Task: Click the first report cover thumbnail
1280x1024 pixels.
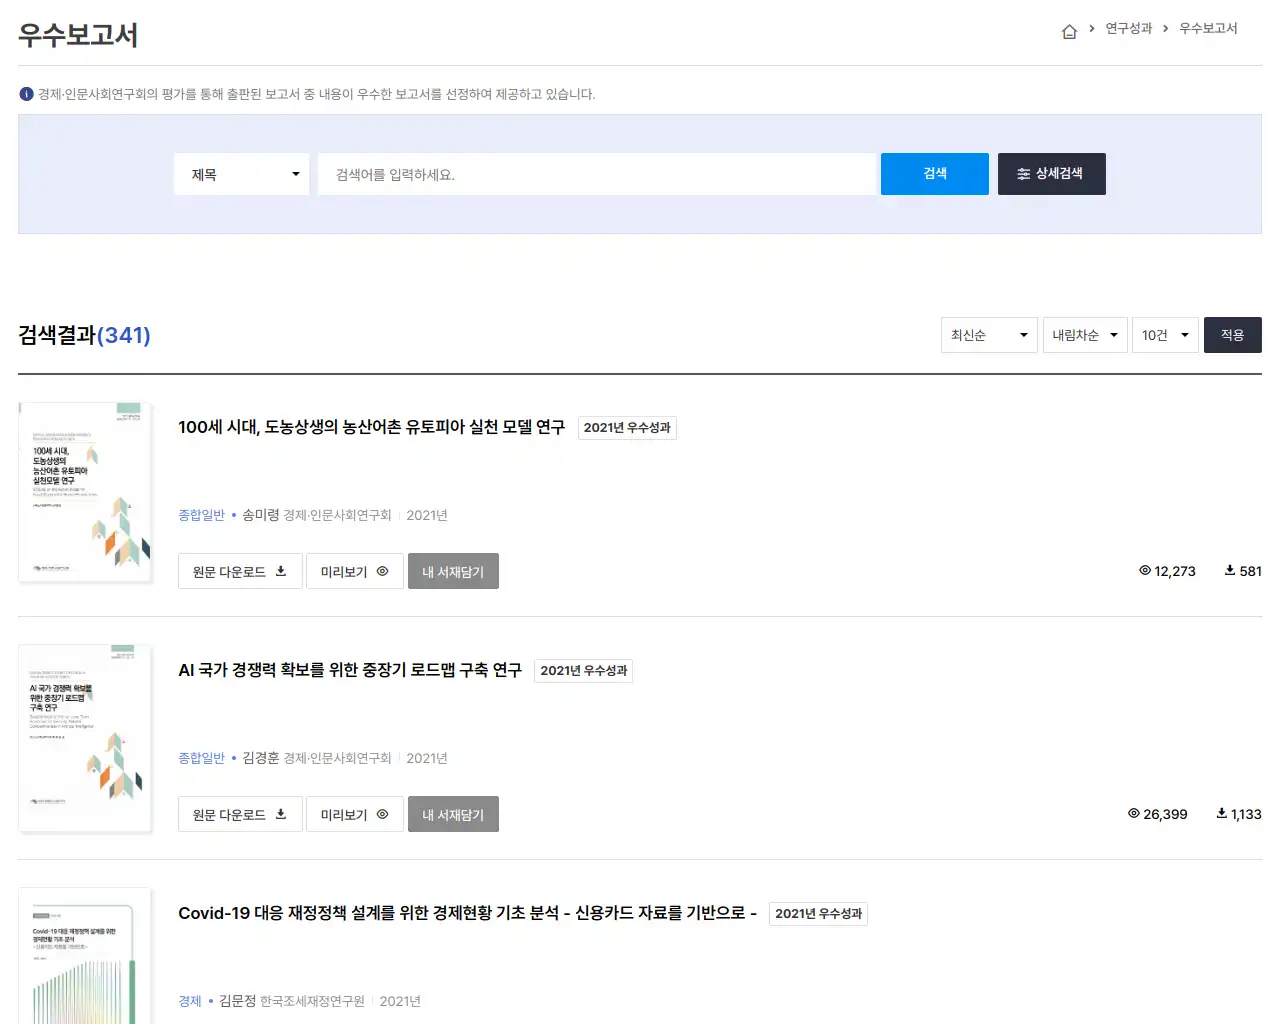Action: [x=85, y=491]
